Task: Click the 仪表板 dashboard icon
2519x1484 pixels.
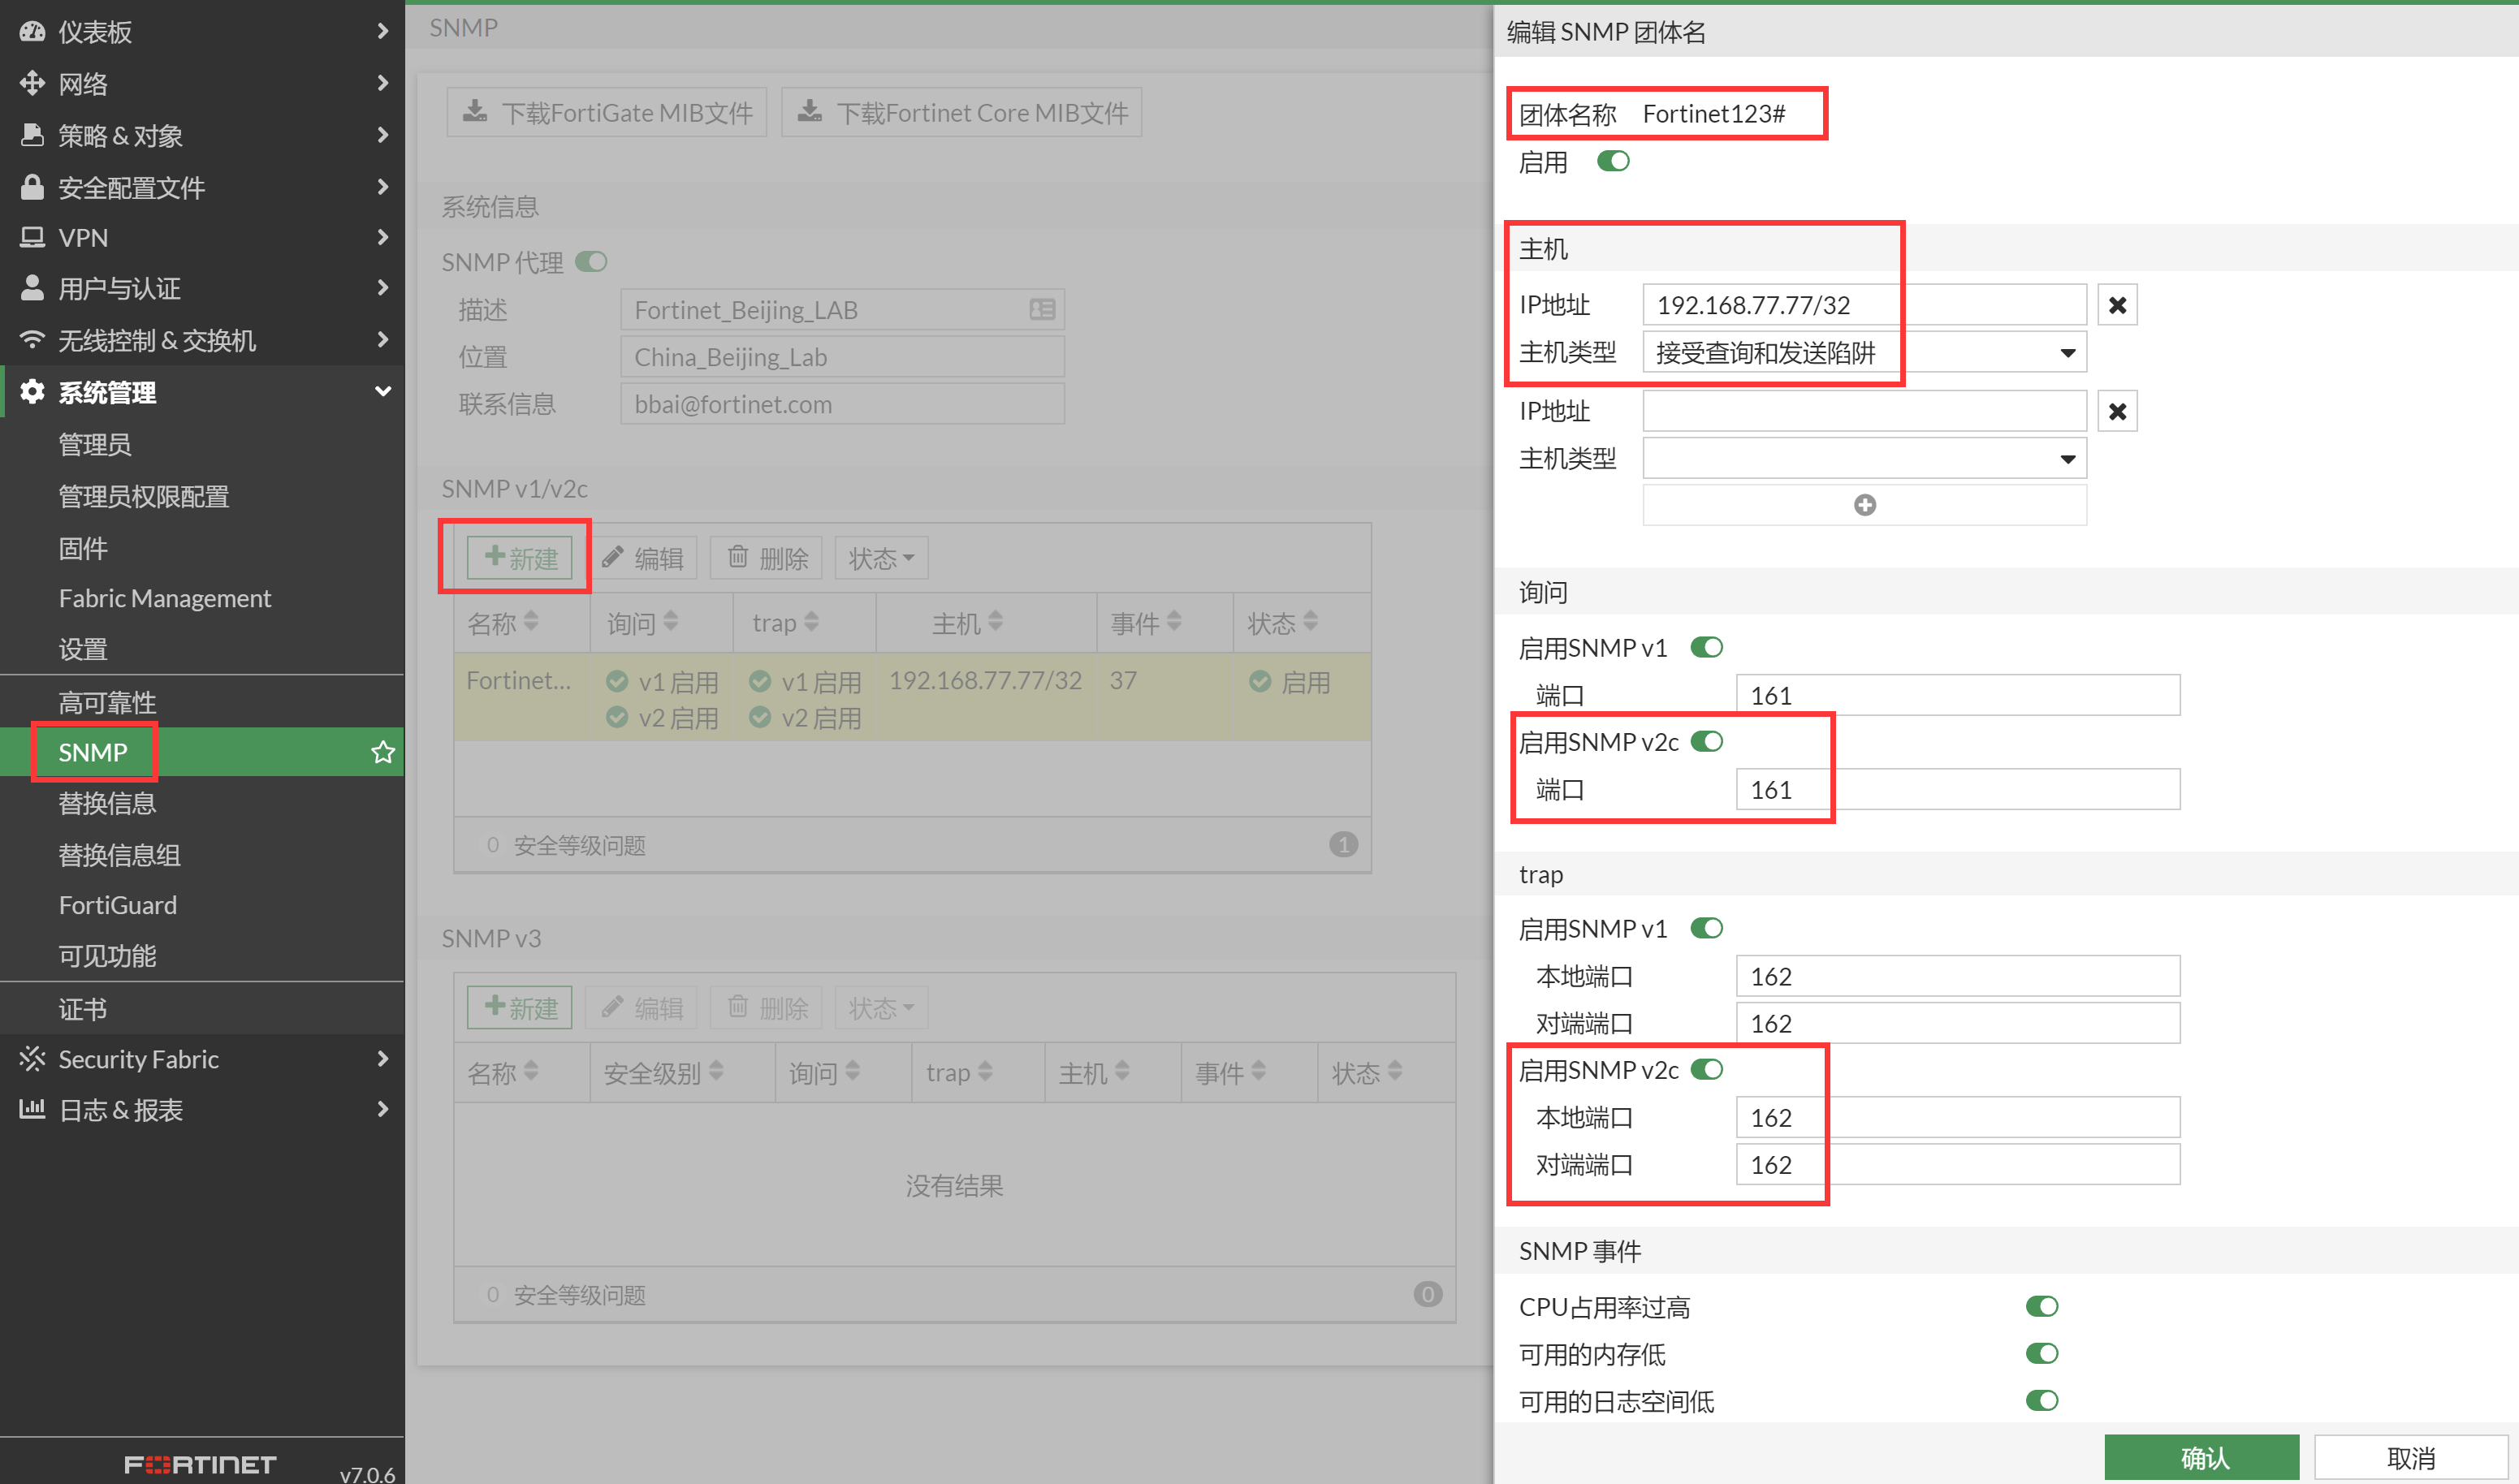Action: point(32,31)
